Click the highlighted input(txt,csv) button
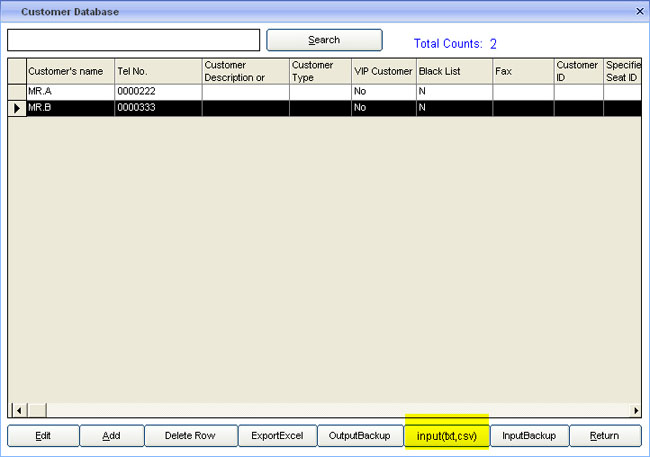 (x=446, y=436)
